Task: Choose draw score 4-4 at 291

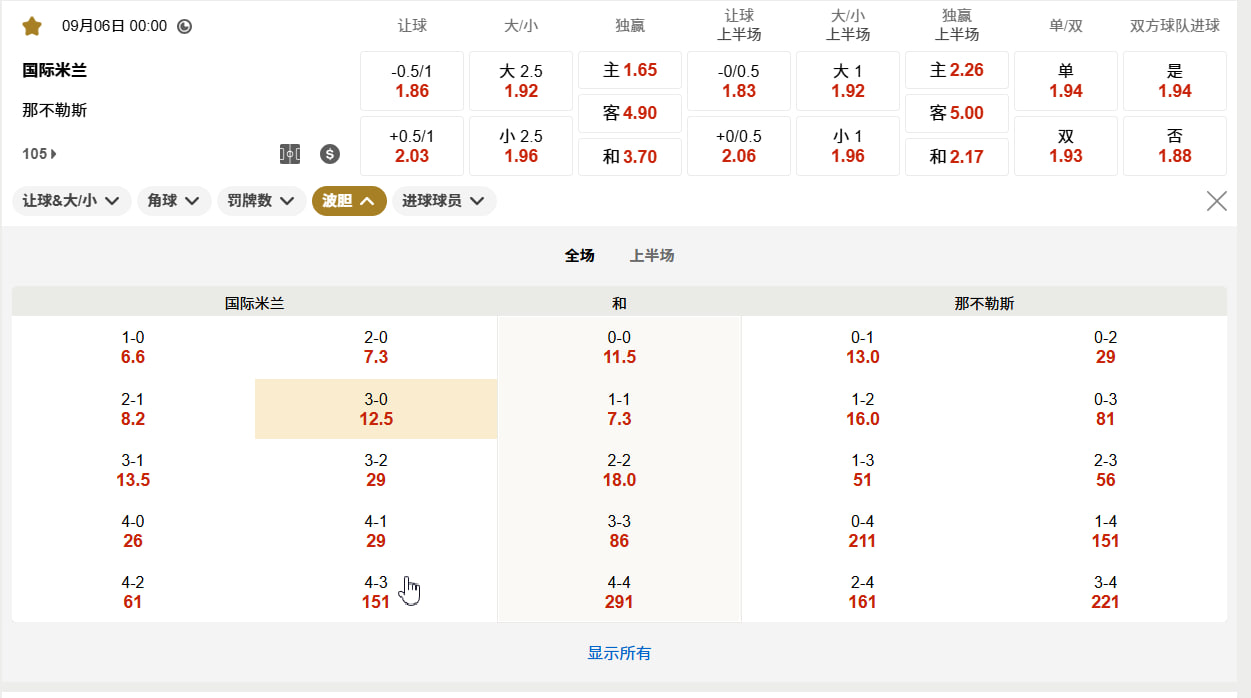Action: tap(619, 592)
